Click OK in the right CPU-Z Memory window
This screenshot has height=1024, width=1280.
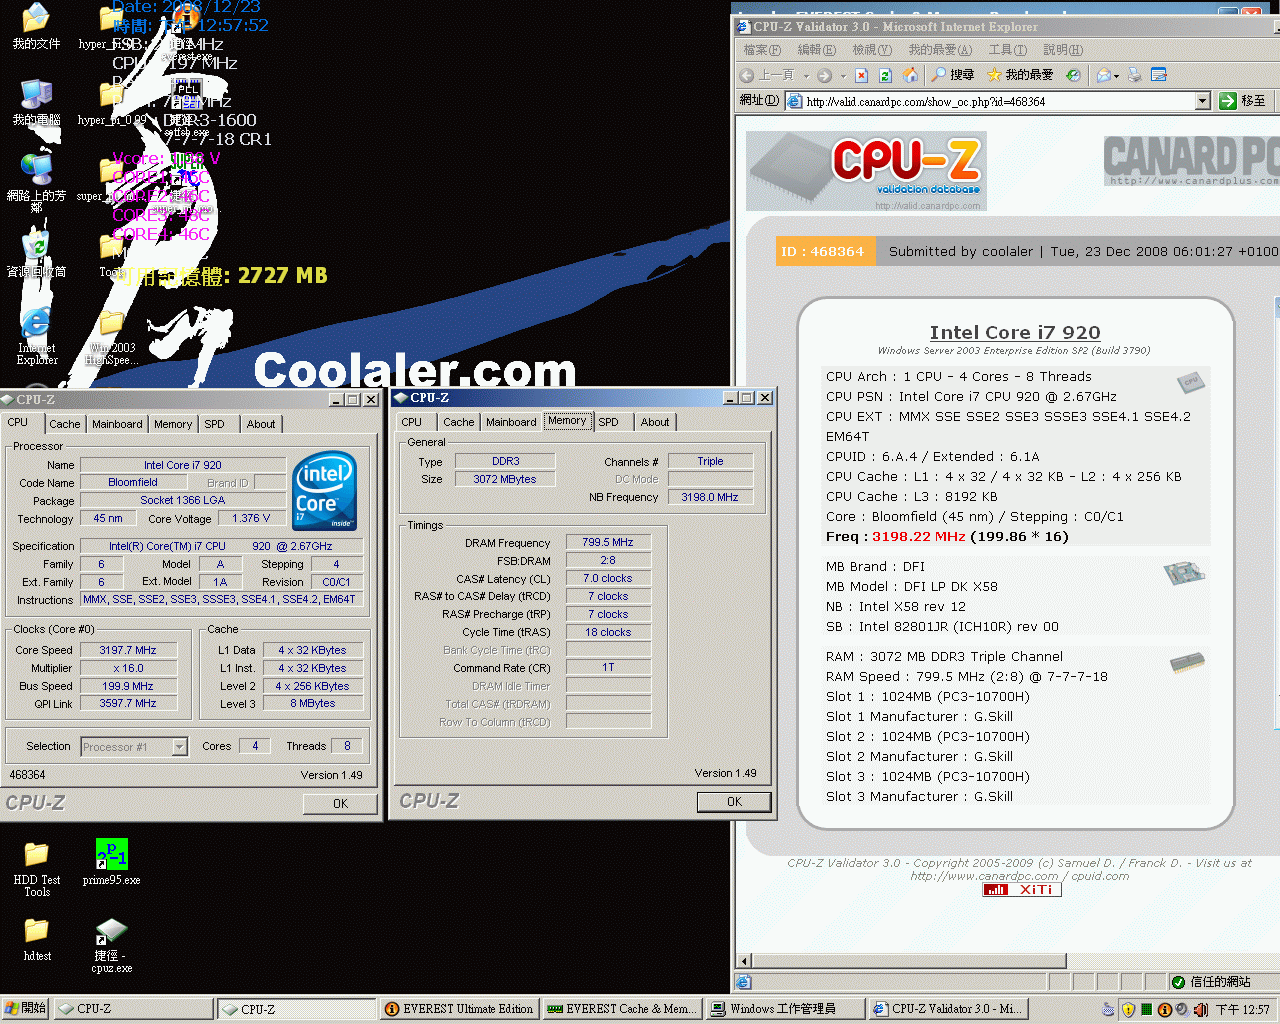tap(734, 802)
